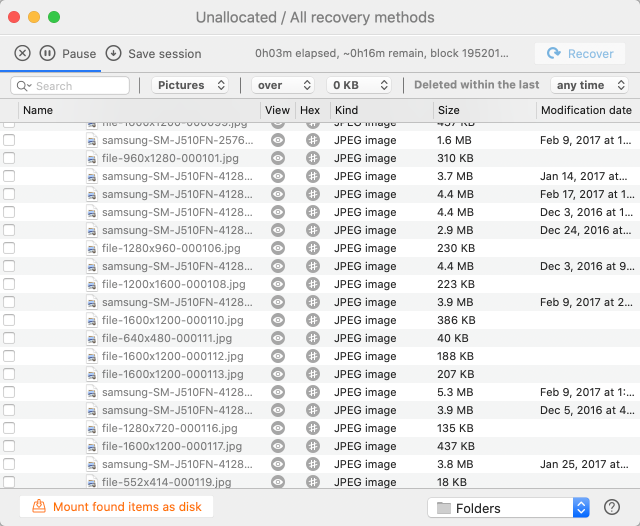The height and width of the screenshot is (526, 640).
Task: Open hex view for file-640x480-000111.jpg
Action: [313, 338]
